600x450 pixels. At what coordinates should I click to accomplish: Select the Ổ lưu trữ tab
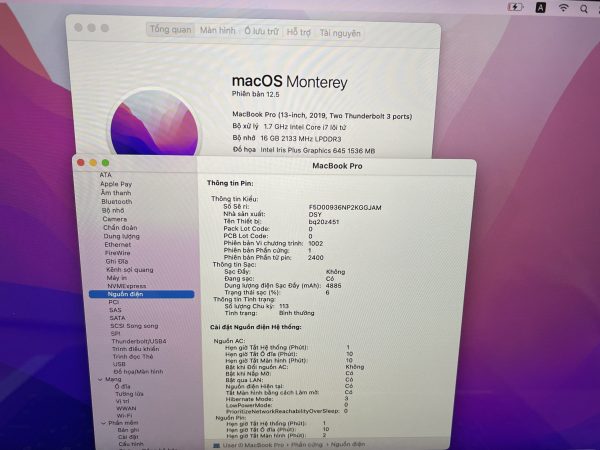tap(262, 32)
